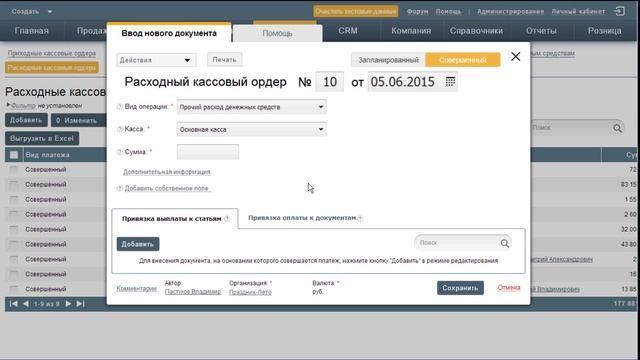
Task: Click Добавить button in background list
Action: click(x=26, y=120)
